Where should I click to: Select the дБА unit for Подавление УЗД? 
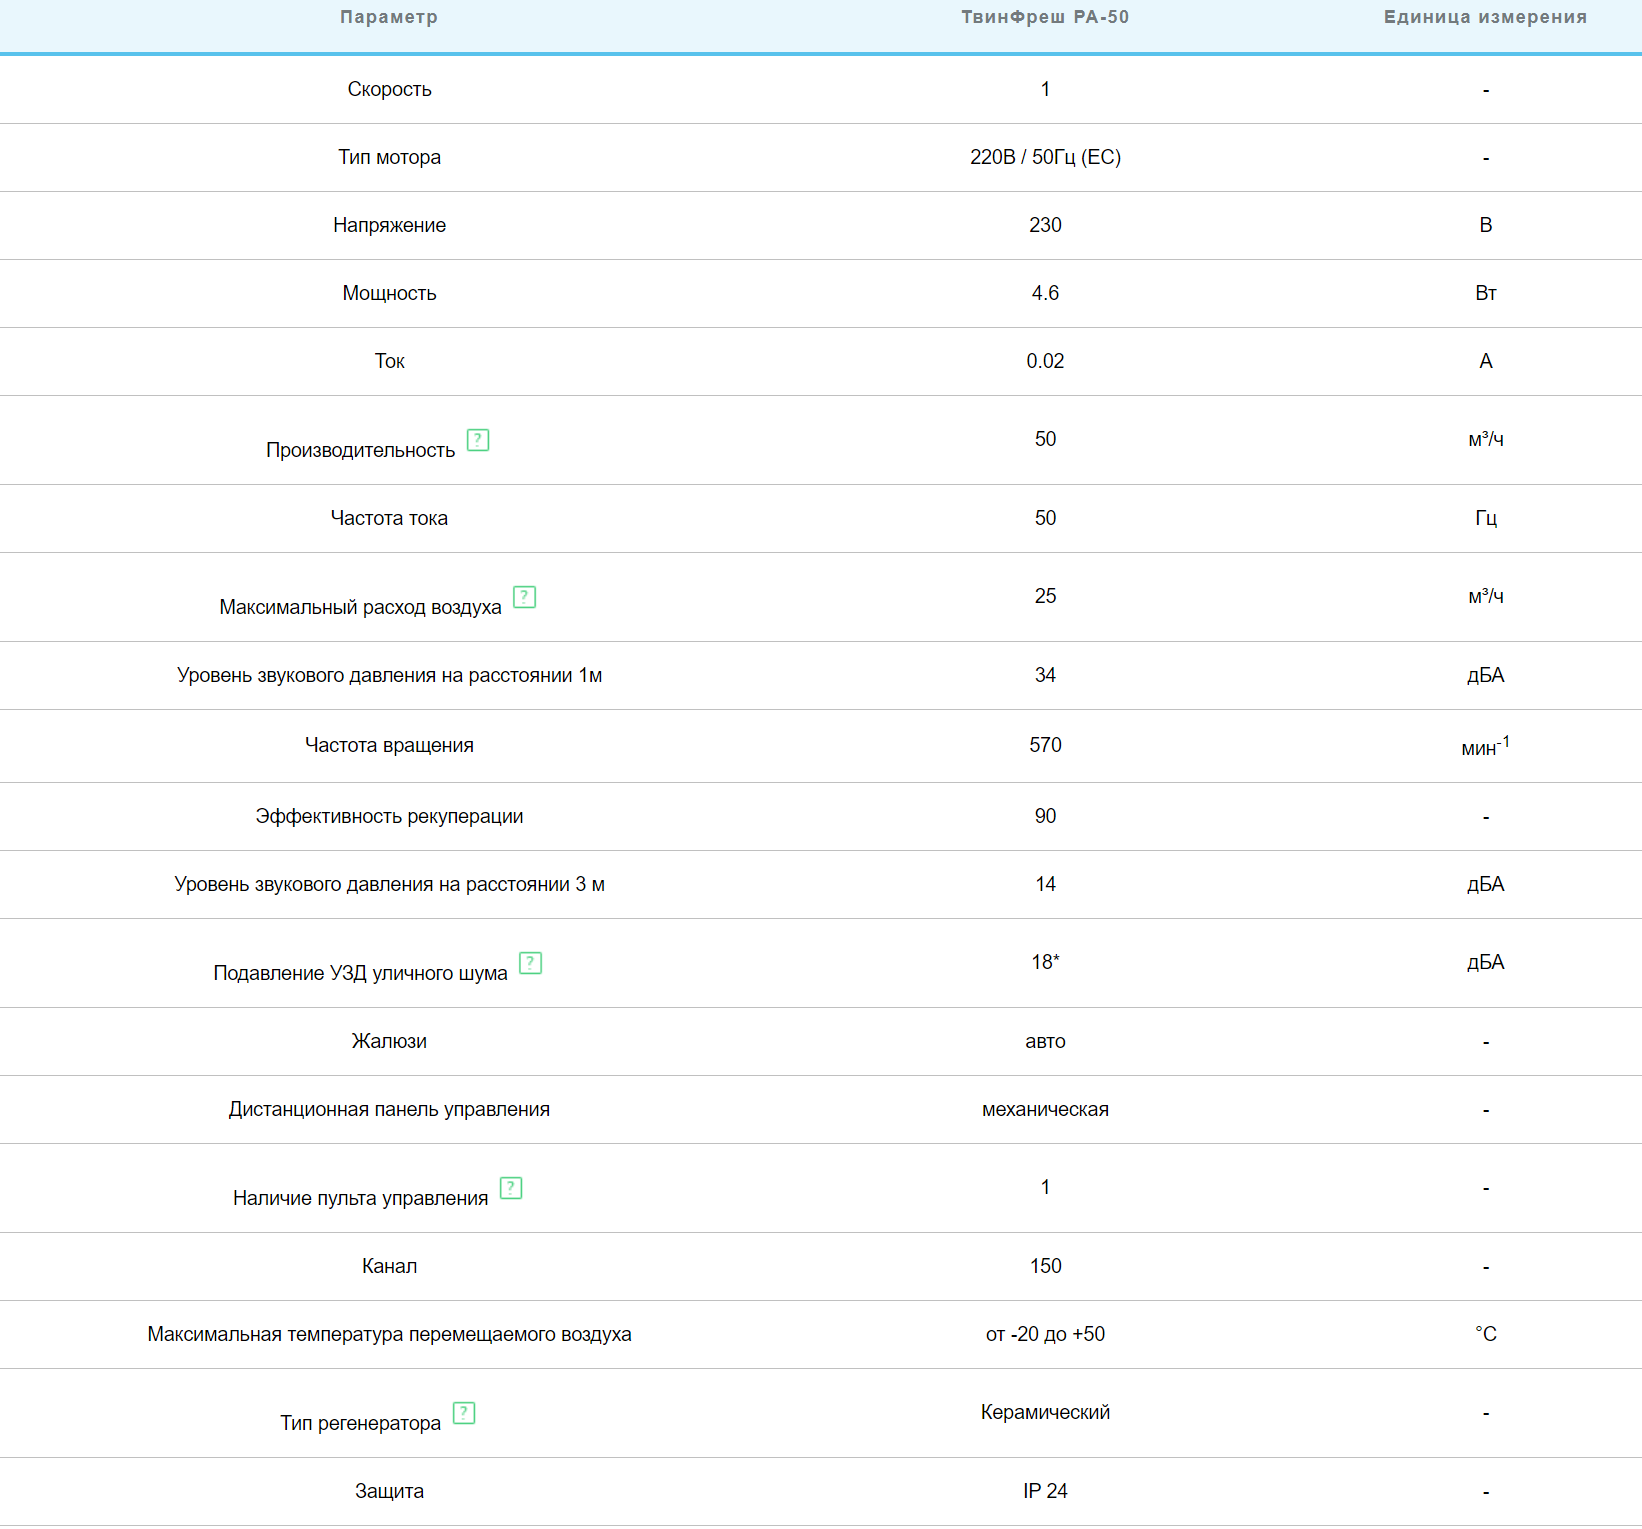pos(1486,962)
